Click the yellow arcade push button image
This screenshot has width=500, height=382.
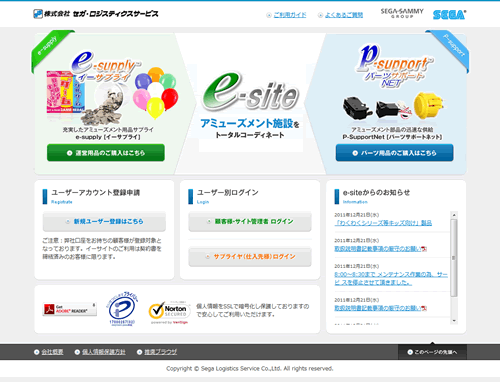[x=428, y=106]
